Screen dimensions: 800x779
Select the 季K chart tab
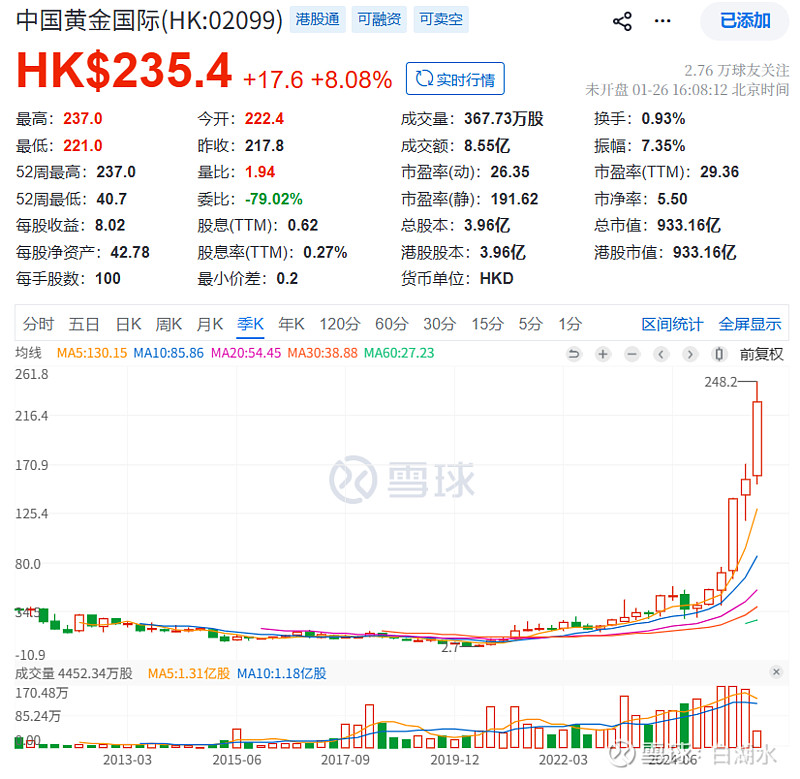pos(250,324)
